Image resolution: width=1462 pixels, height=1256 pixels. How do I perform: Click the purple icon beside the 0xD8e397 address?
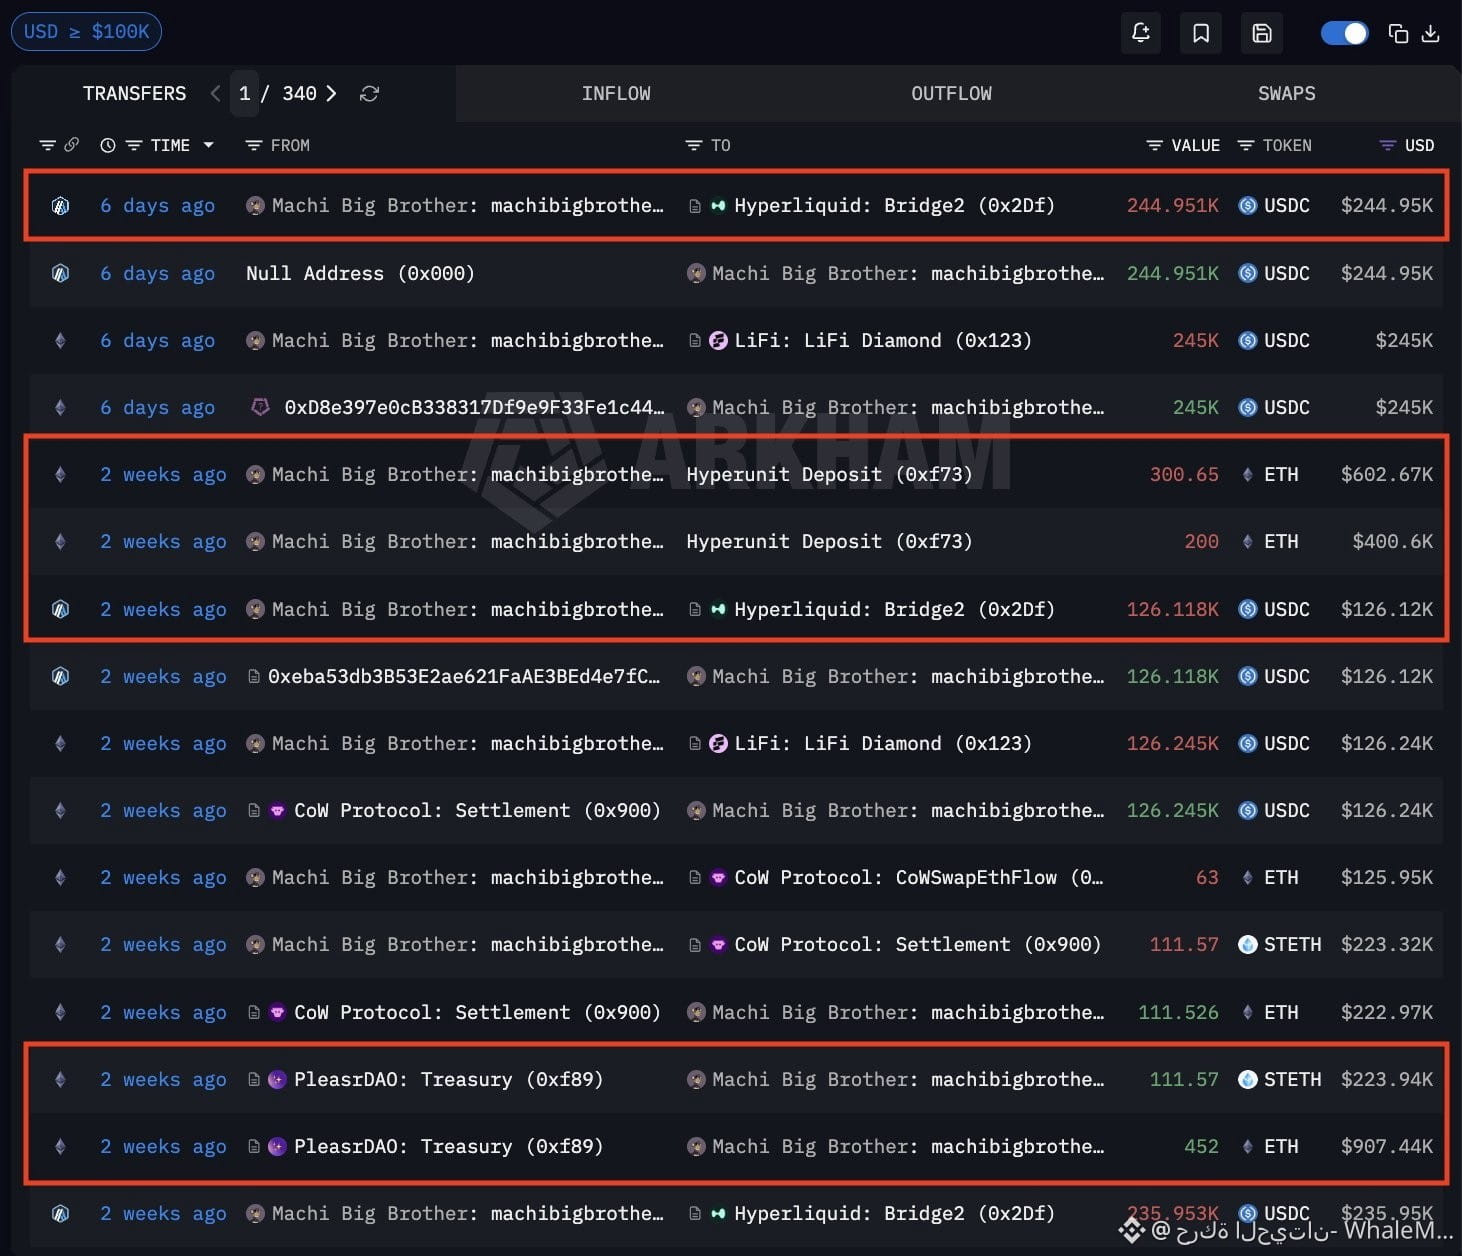pyautogui.click(x=260, y=407)
